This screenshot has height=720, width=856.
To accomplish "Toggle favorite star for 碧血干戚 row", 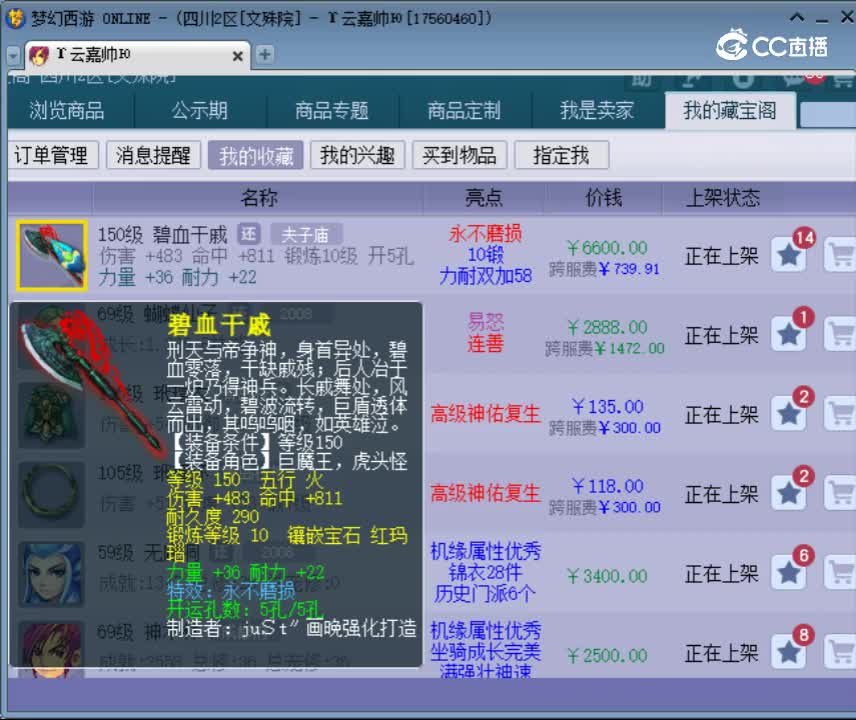I will tap(788, 255).
